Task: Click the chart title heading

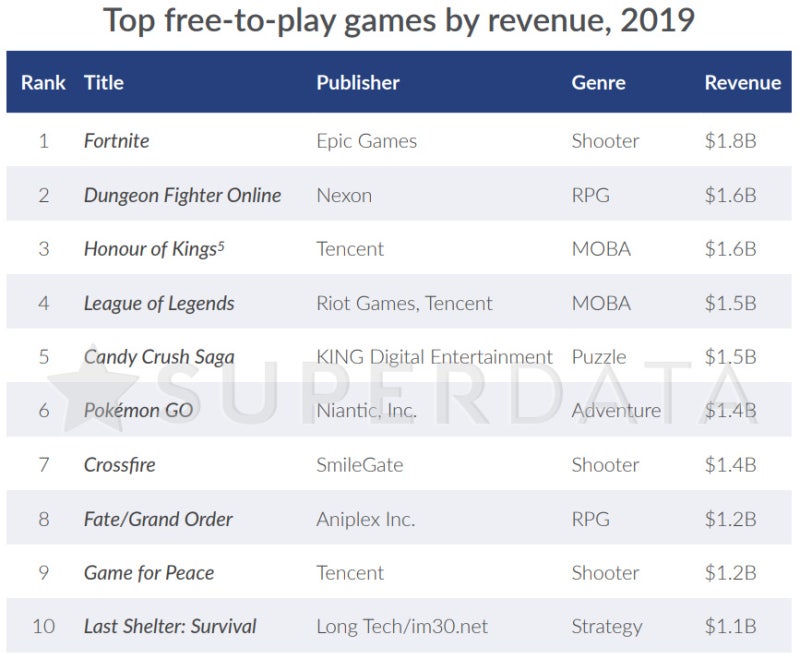Action: [x=399, y=20]
